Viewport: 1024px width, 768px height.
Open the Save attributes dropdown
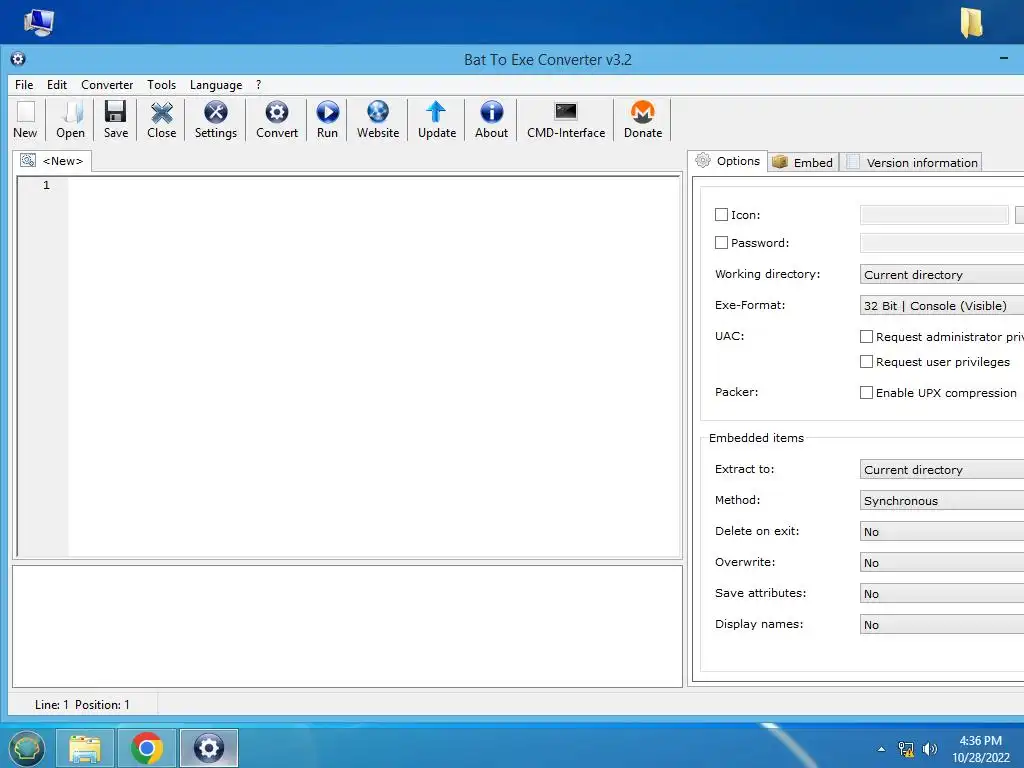pyautogui.click(x=942, y=594)
